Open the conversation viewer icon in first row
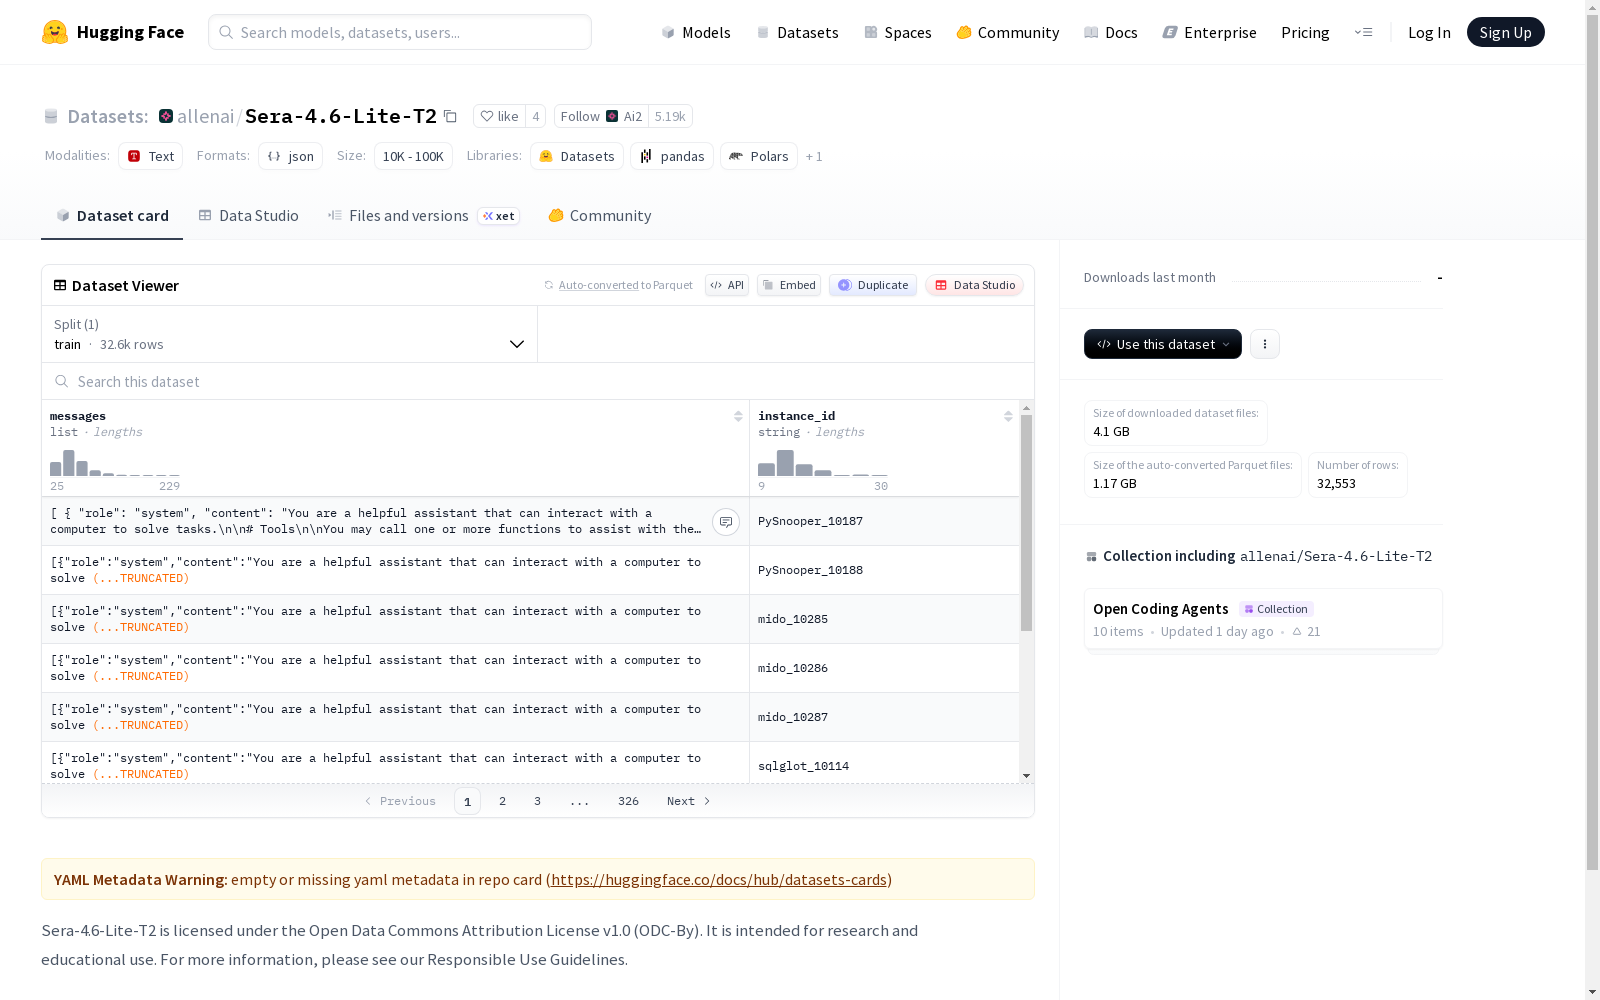Image resolution: width=1600 pixels, height=1000 pixels. (726, 521)
